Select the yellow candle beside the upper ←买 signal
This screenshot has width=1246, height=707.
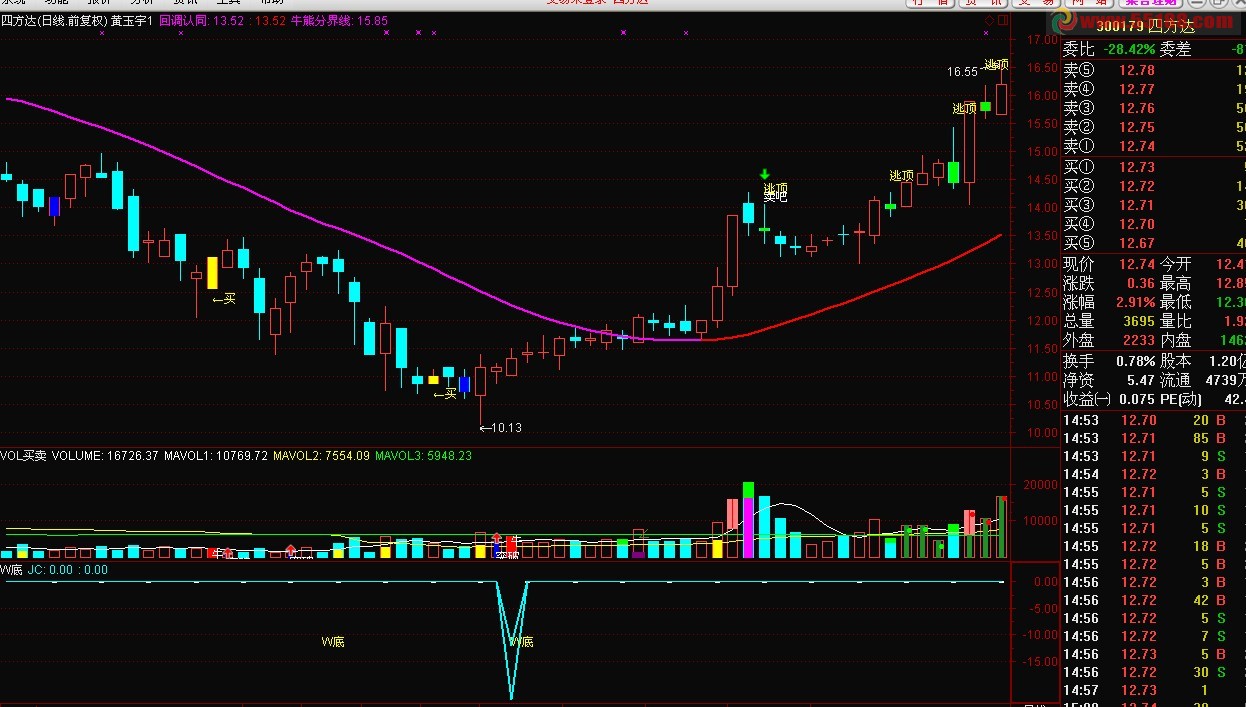pyautogui.click(x=212, y=273)
